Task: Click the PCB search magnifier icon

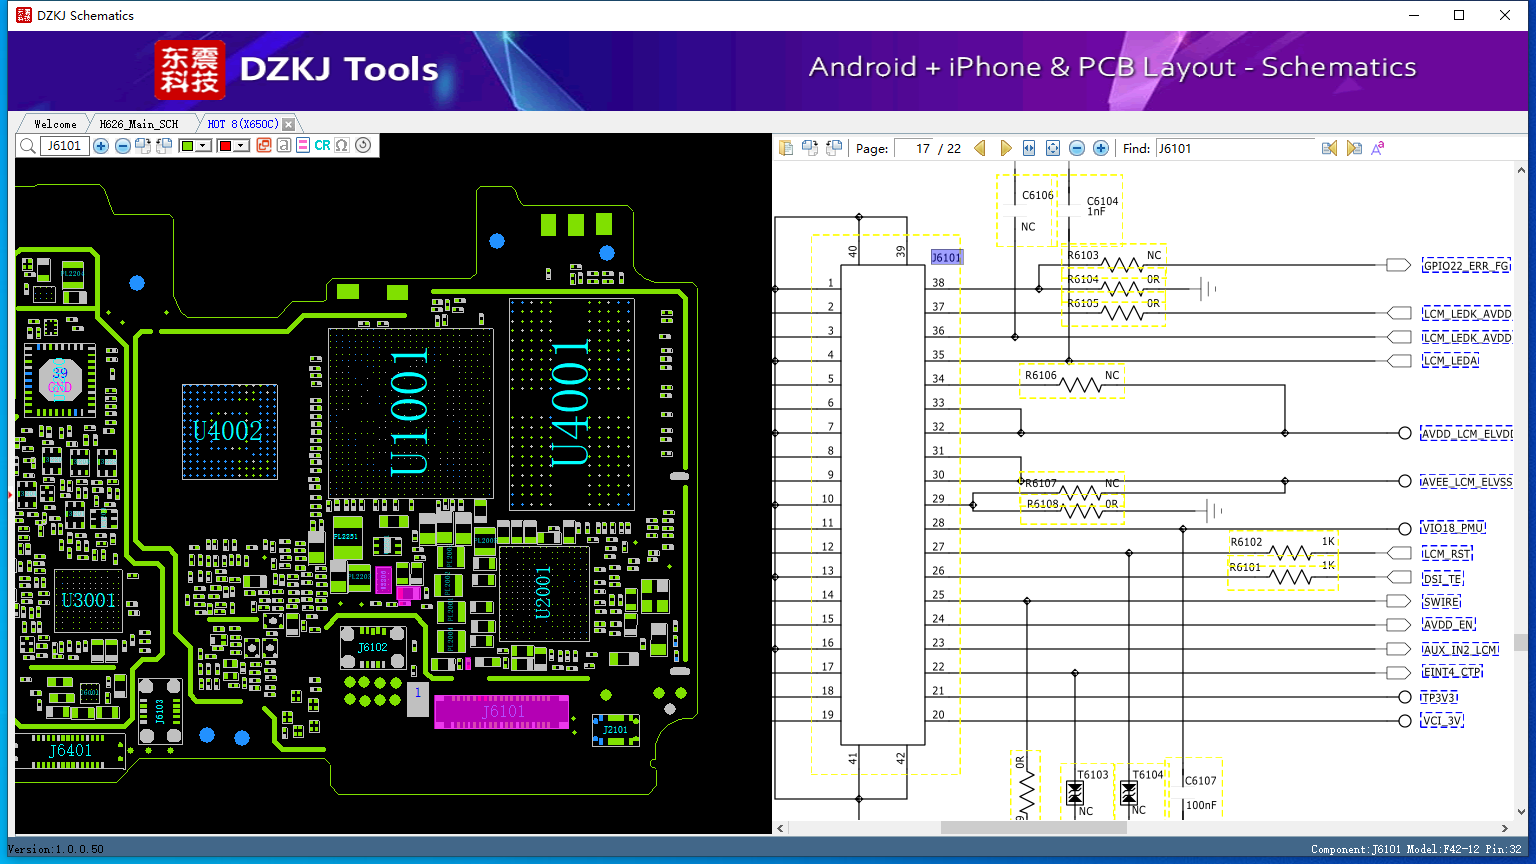Action: click(27, 146)
